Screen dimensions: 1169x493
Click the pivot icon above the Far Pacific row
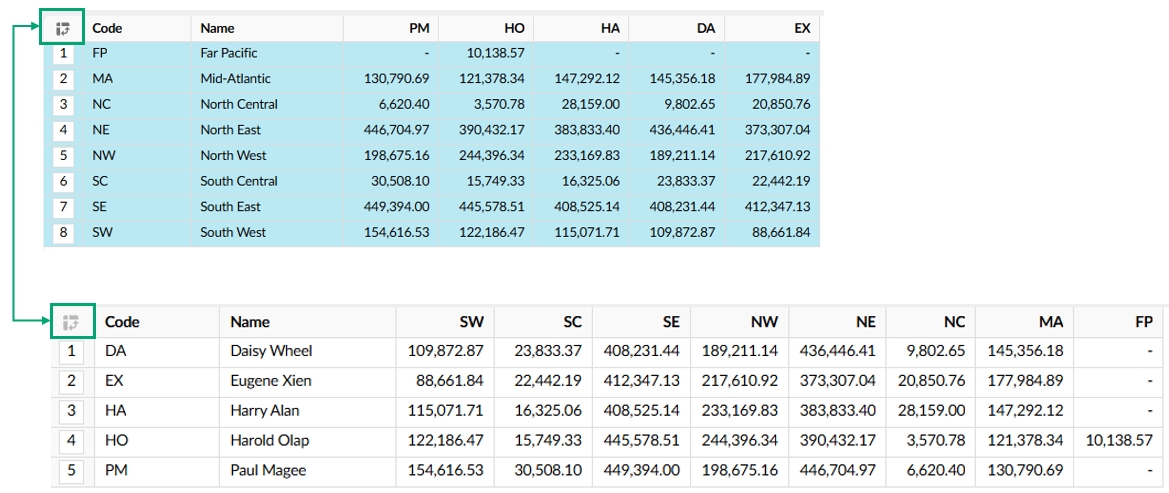click(63, 29)
